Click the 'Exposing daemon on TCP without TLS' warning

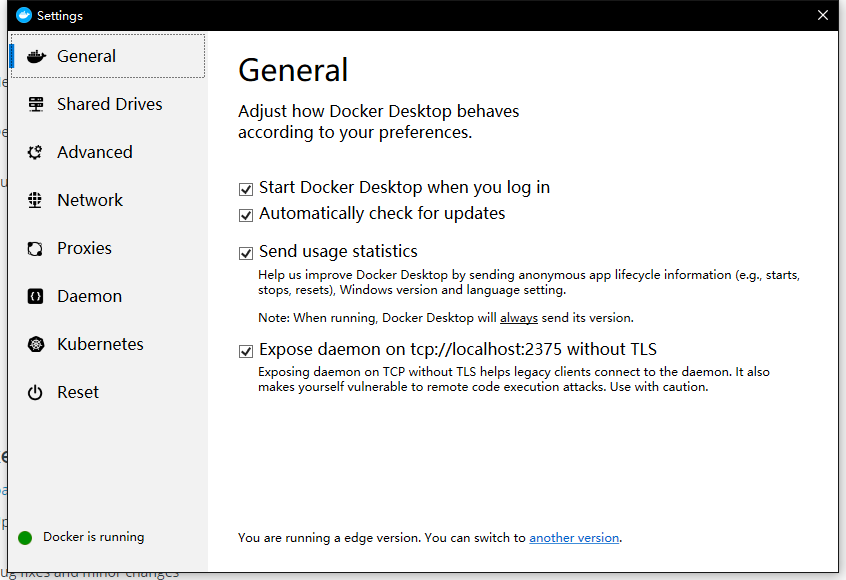tap(514, 379)
